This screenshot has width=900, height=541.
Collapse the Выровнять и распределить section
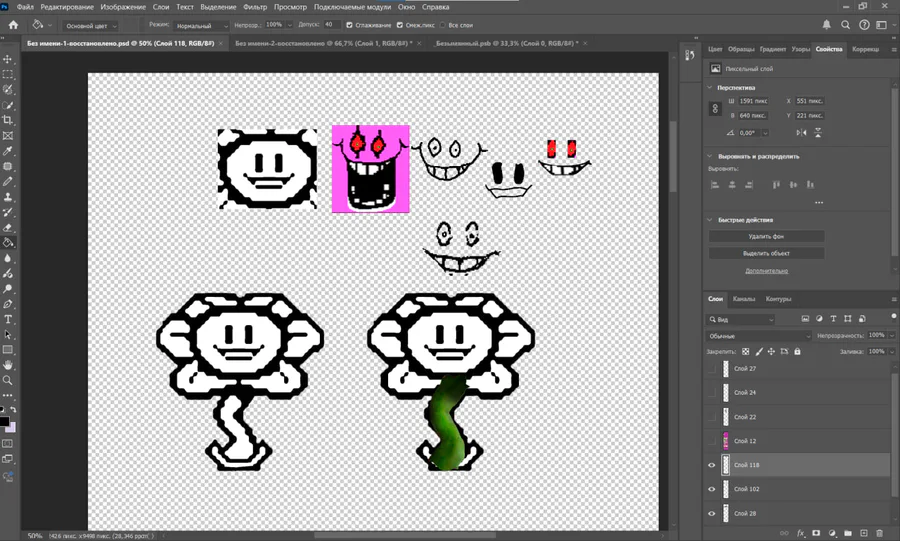point(710,156)
